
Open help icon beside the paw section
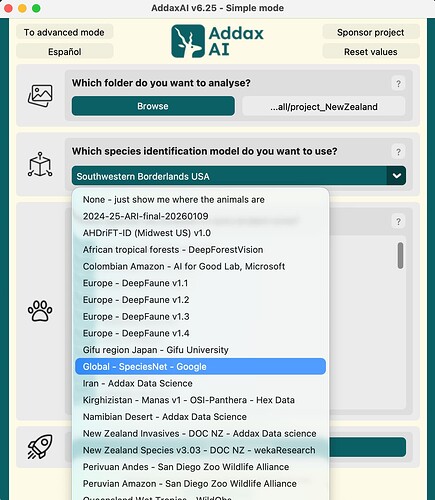(398, 222)
